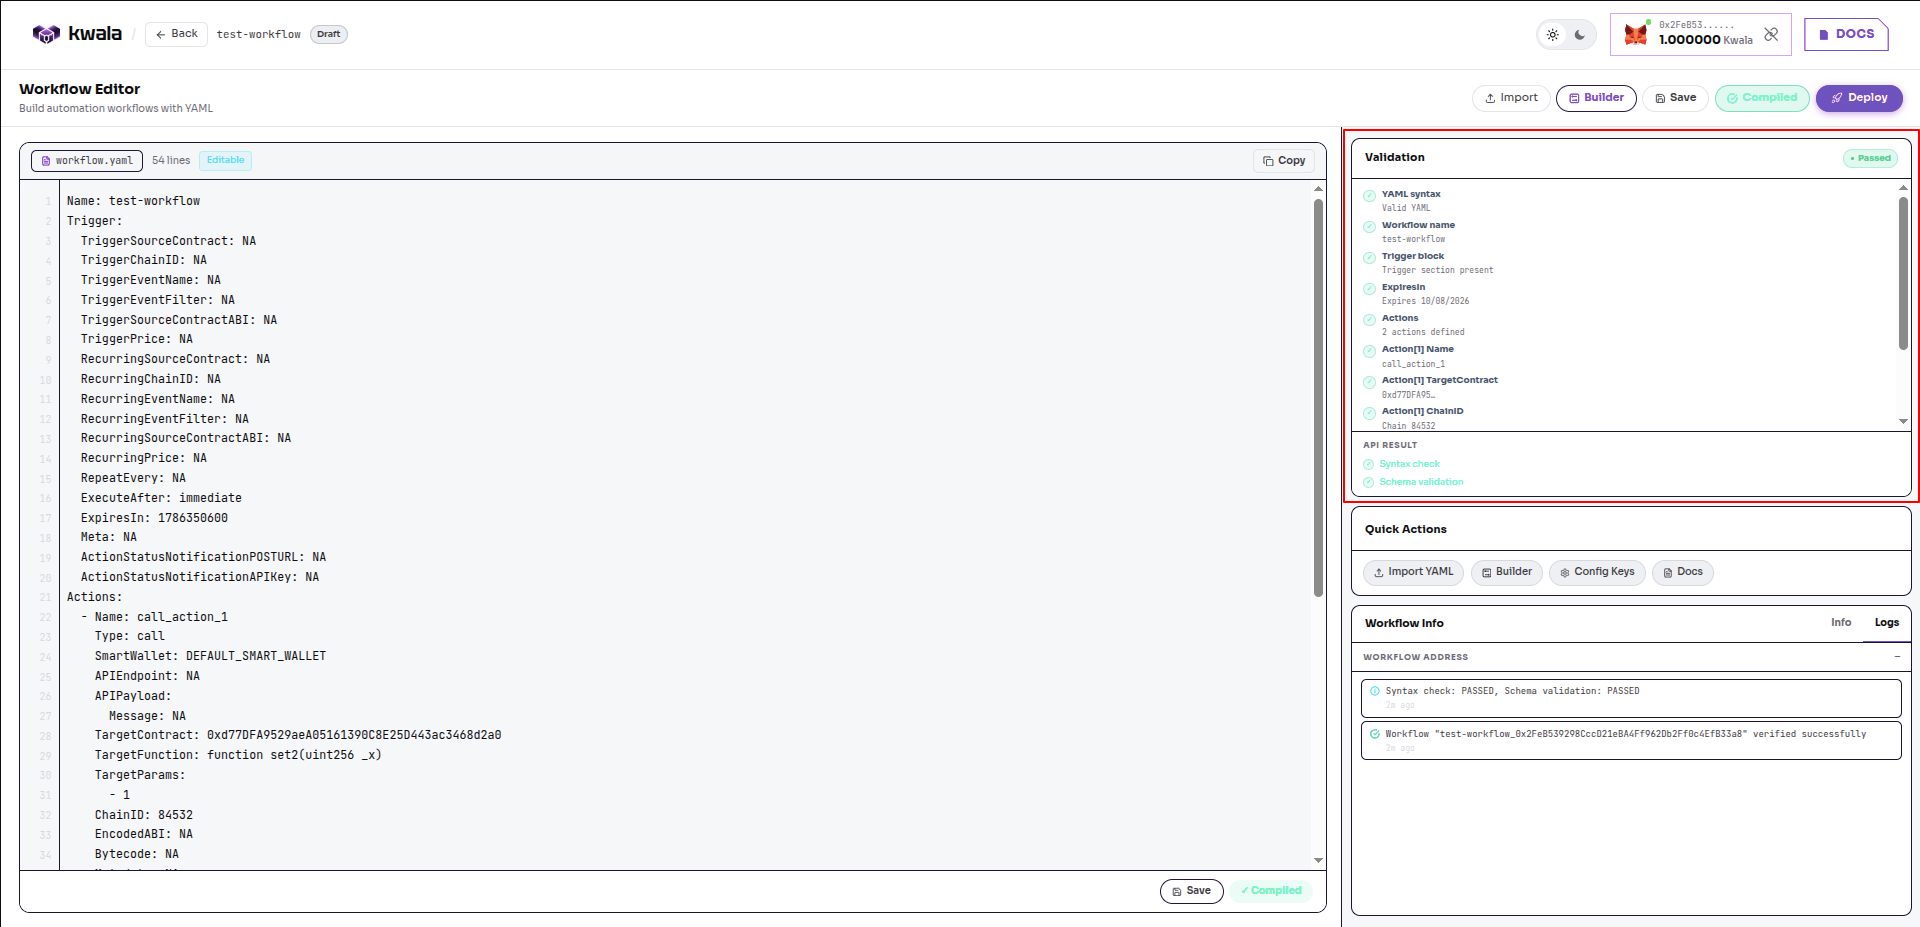Click Import YAML in Quick Actions
This screenshot has height=927, width=1920.
(x=1413, y=572)
